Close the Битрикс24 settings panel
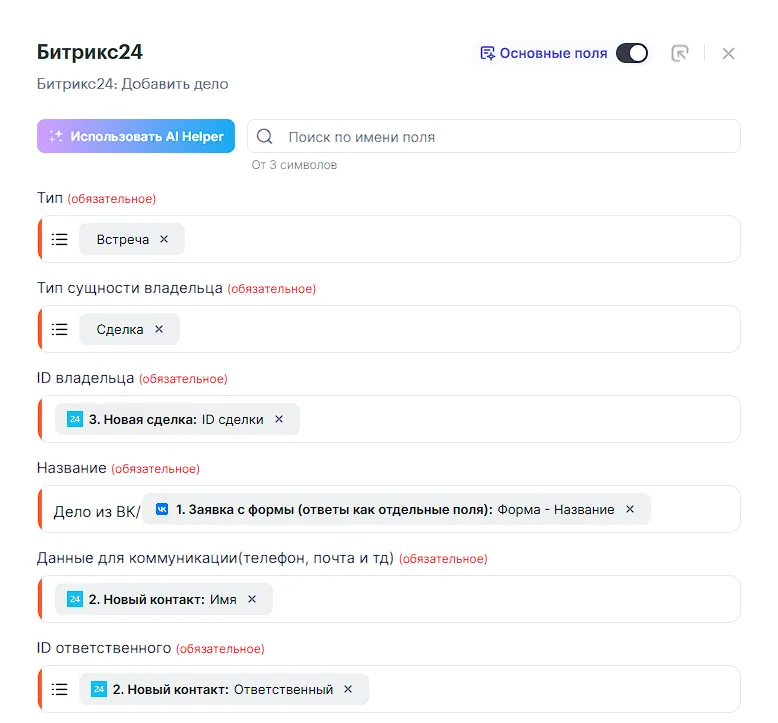This screenshot has height=723, width=778. click(x=728, y=54)
